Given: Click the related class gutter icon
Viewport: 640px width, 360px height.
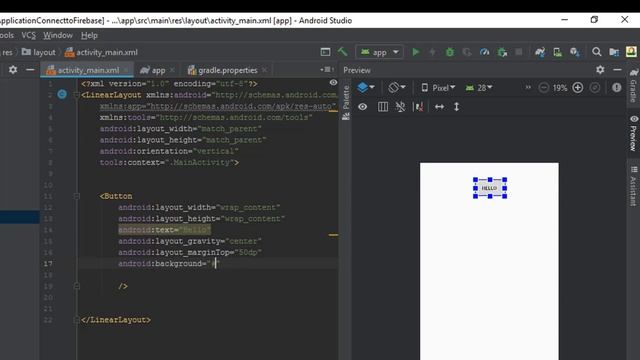Looking at the screenshot, I should tap(62, 94).
